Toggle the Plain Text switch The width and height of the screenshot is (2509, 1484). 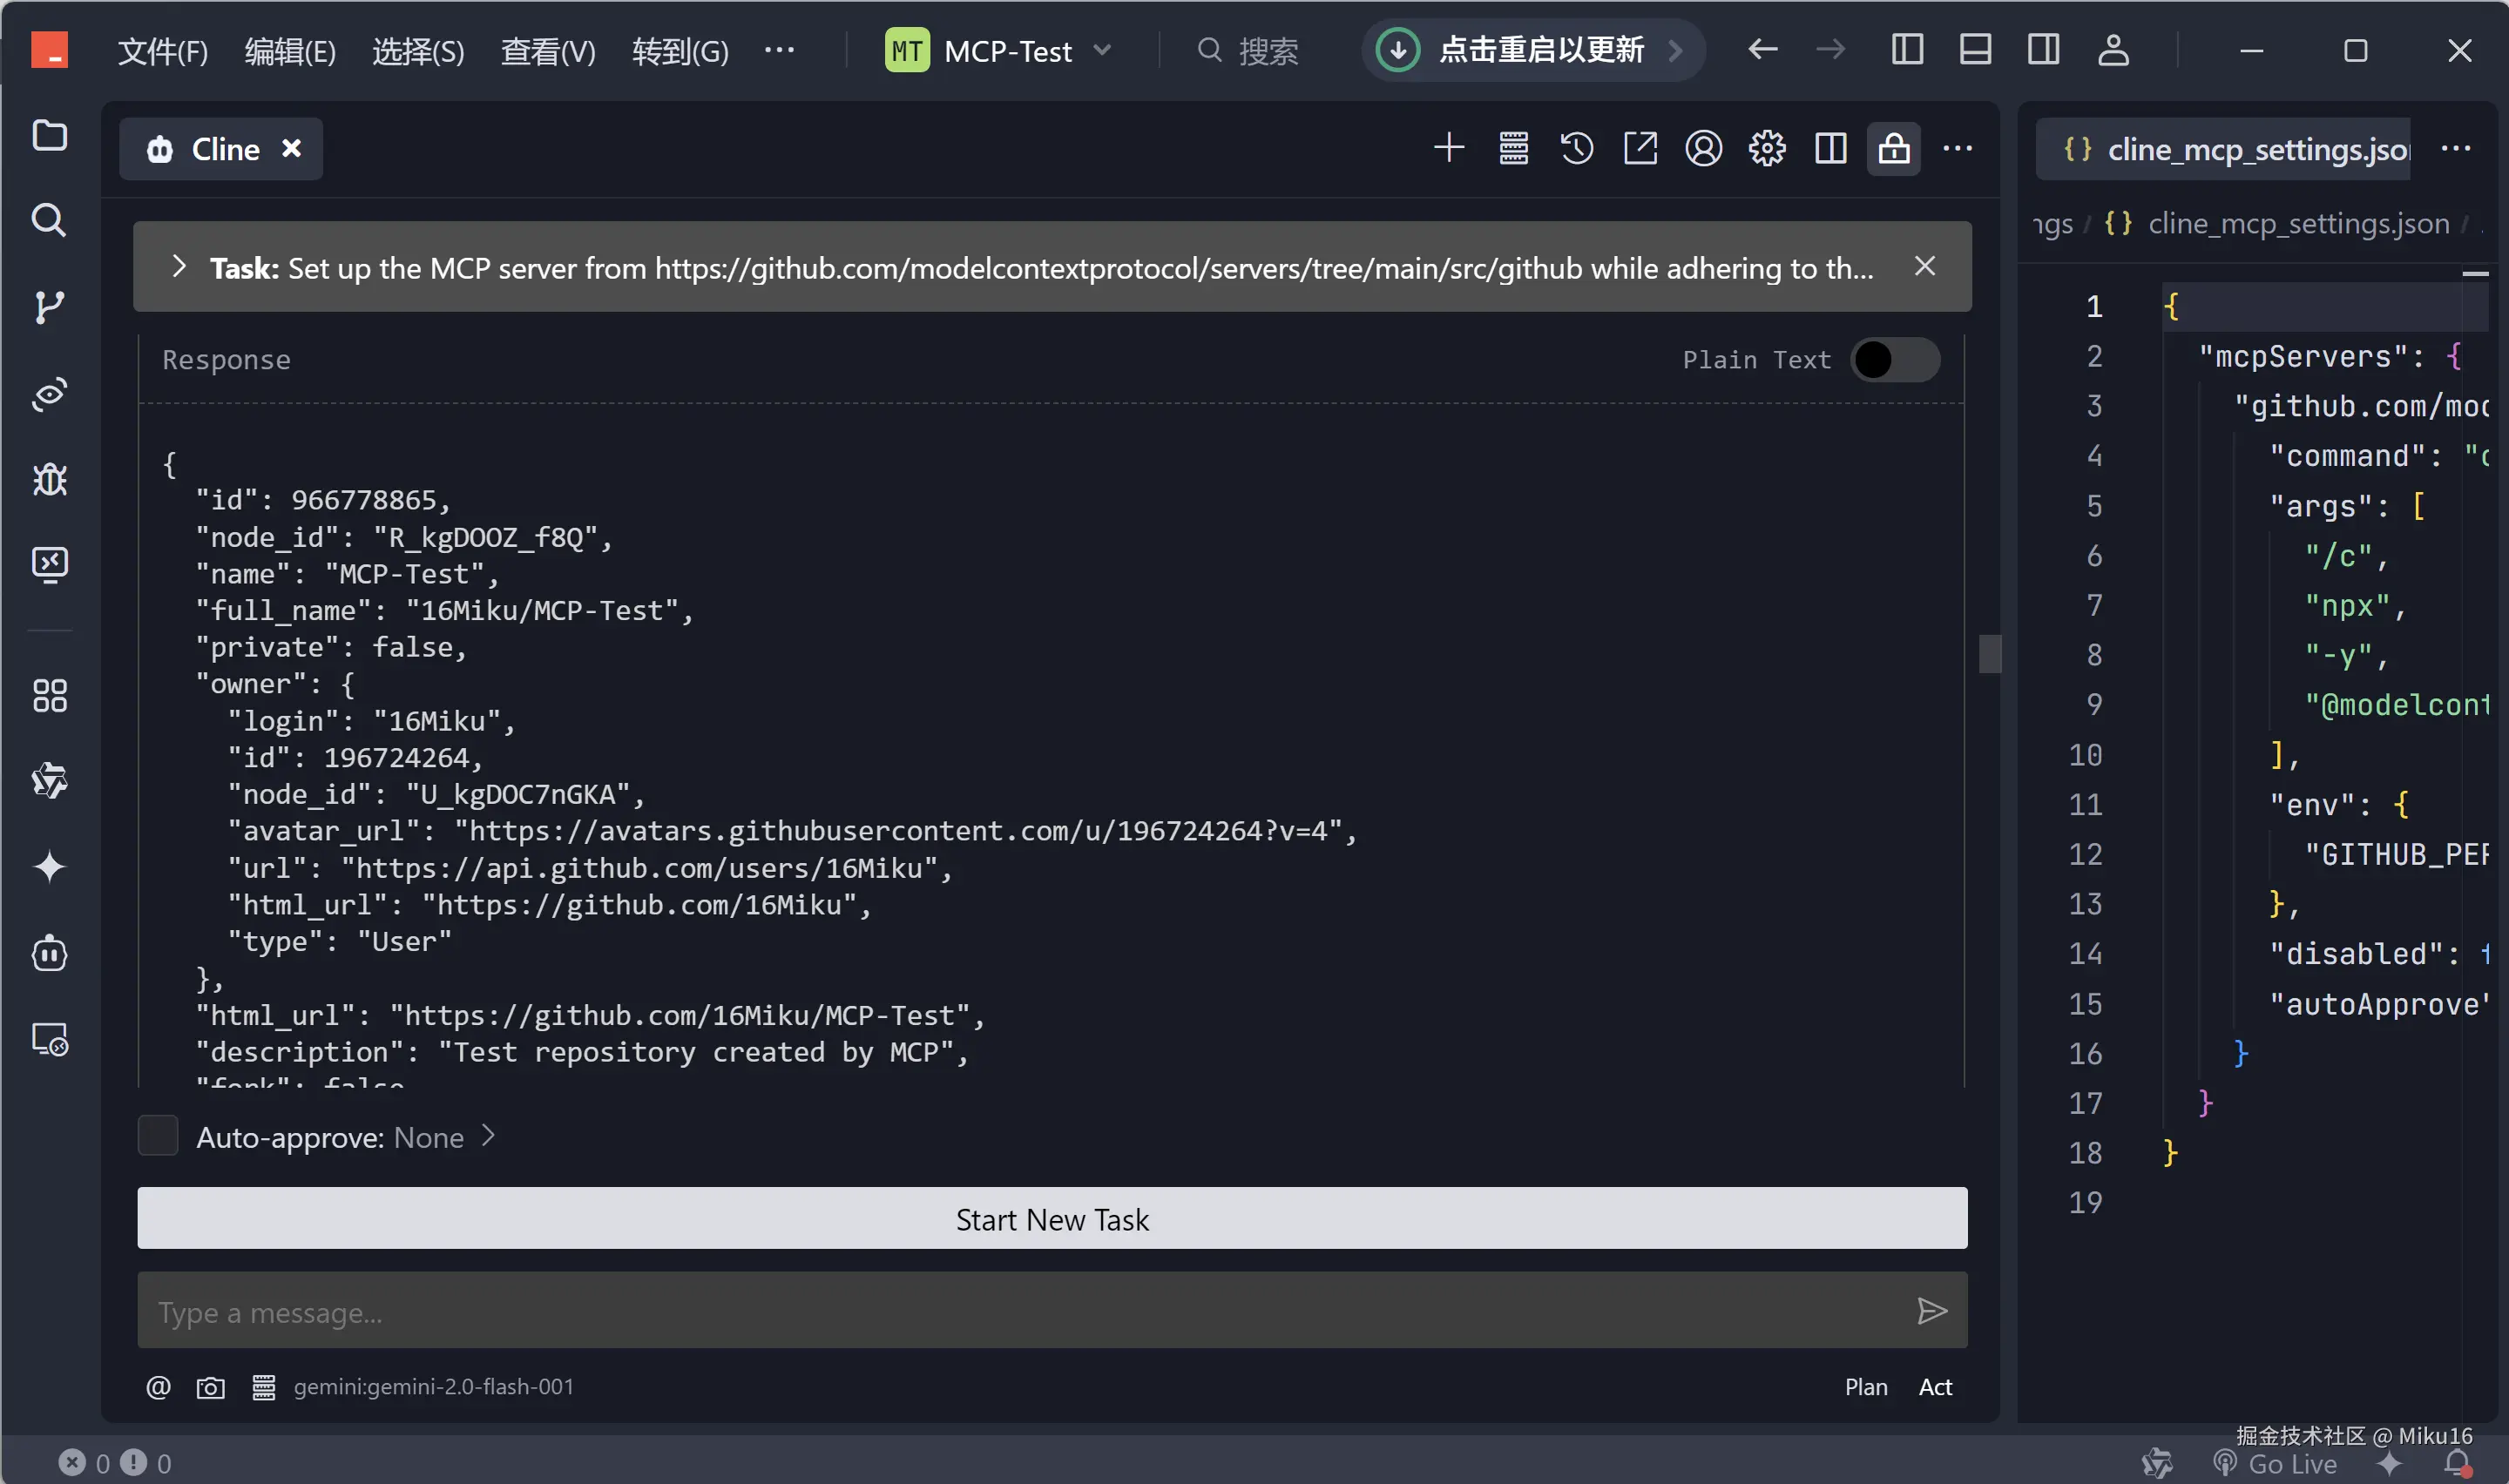(1895, 360)
